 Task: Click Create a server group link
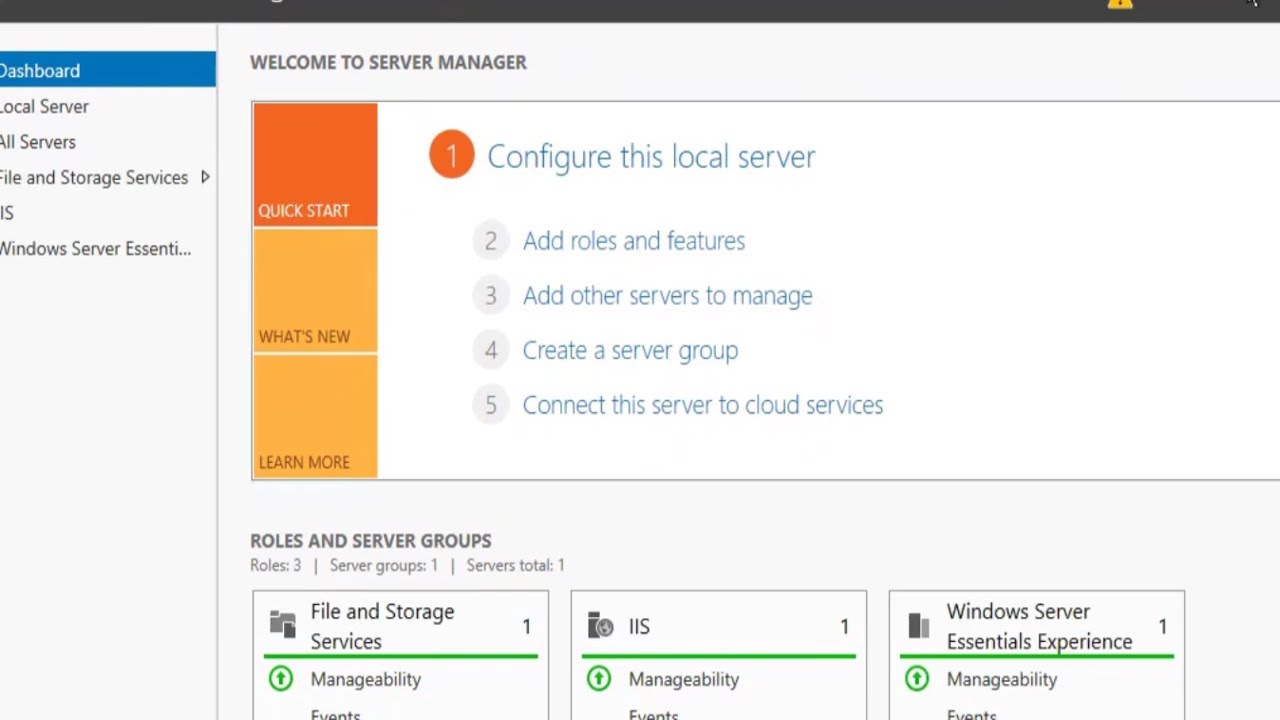coord(630,351)
